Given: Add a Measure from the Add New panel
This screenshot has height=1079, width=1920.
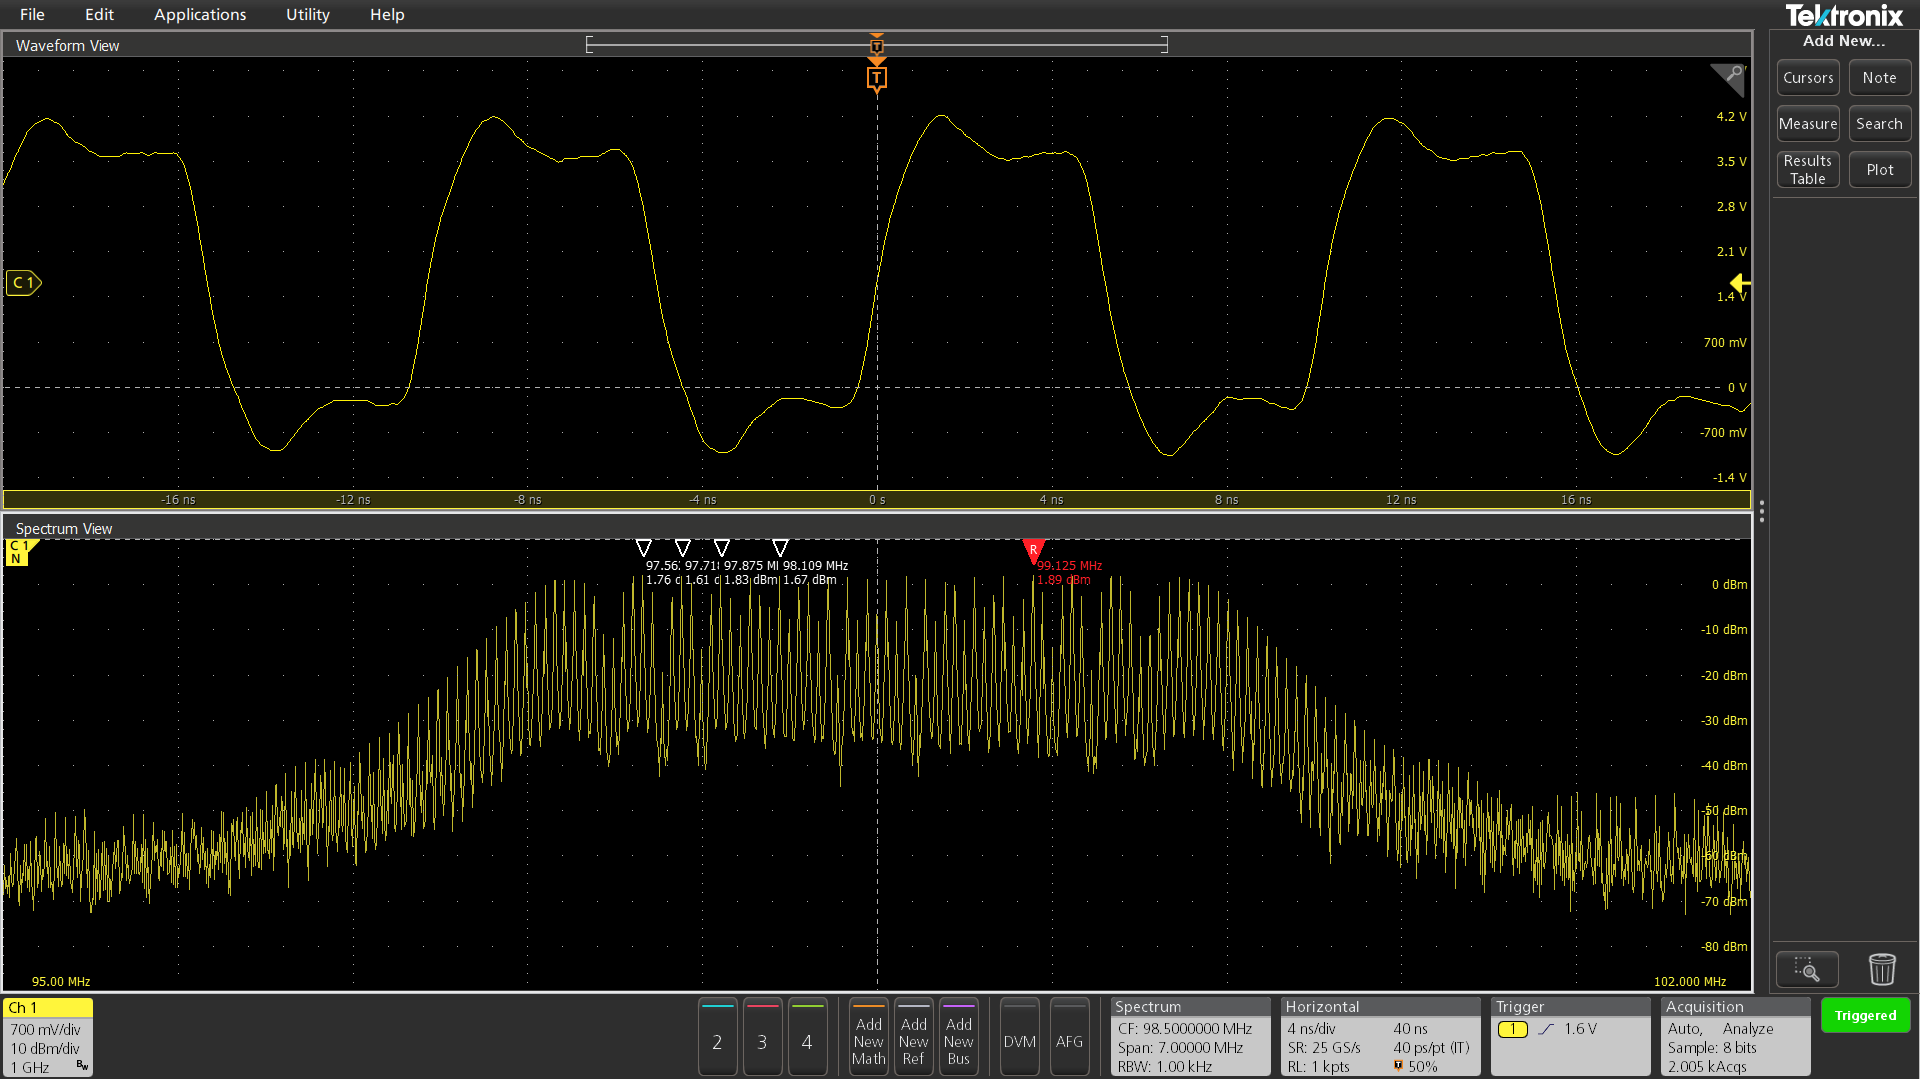Looking at the screenshot, I should (1807, 123).
